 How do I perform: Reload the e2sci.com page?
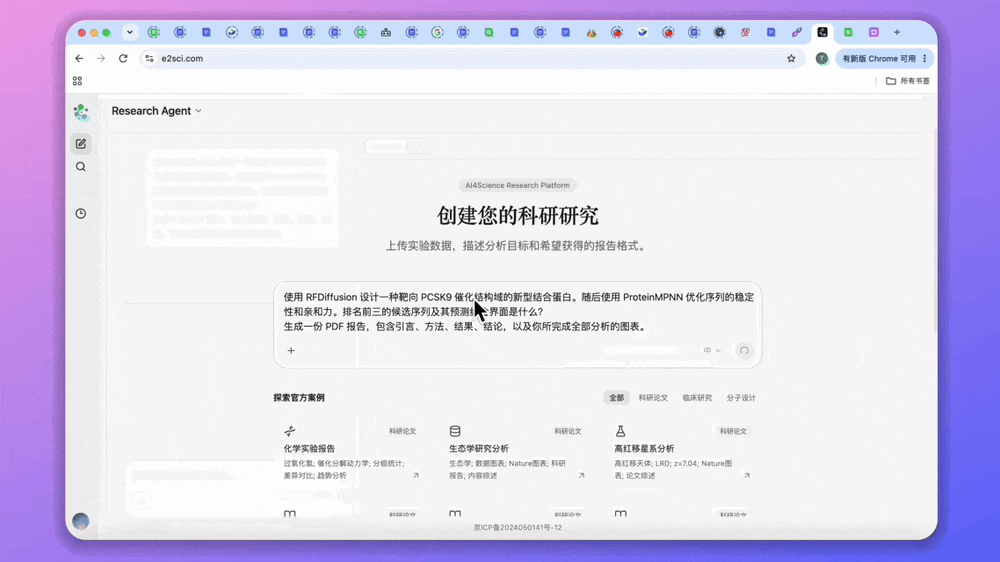click(123, 58)
